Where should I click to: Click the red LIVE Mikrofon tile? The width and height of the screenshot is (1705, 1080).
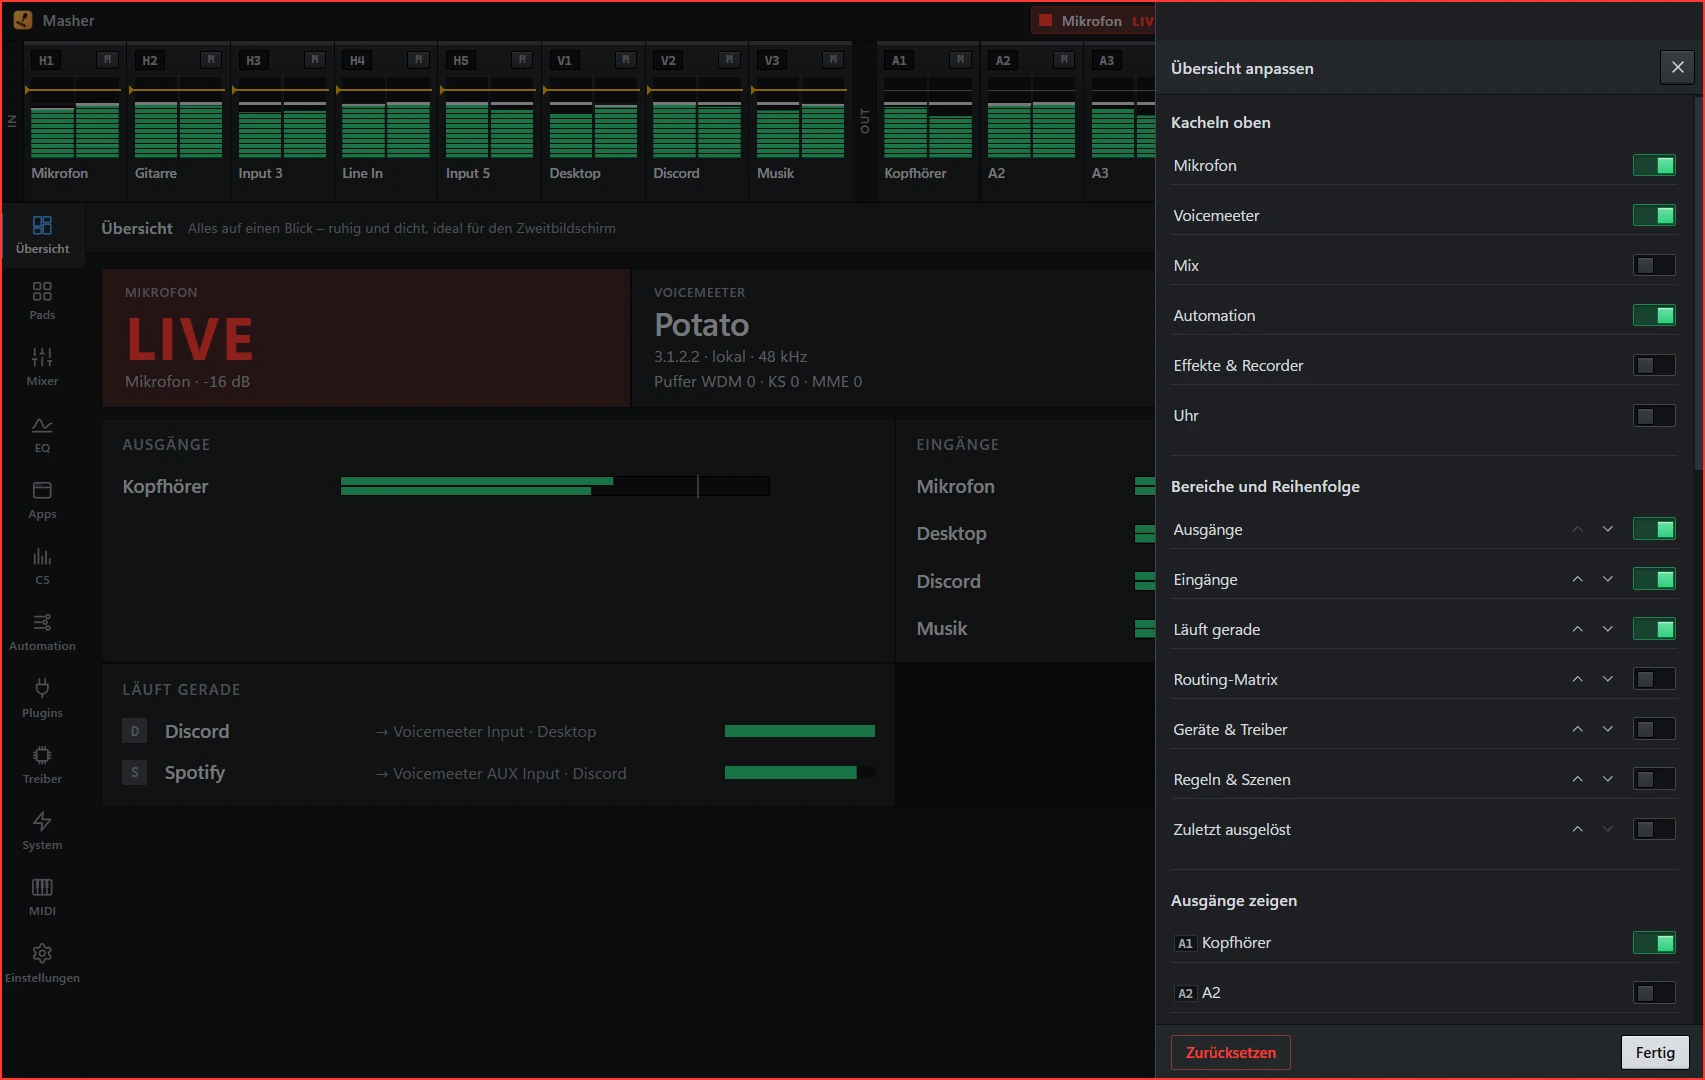click(x=366, y=338)
